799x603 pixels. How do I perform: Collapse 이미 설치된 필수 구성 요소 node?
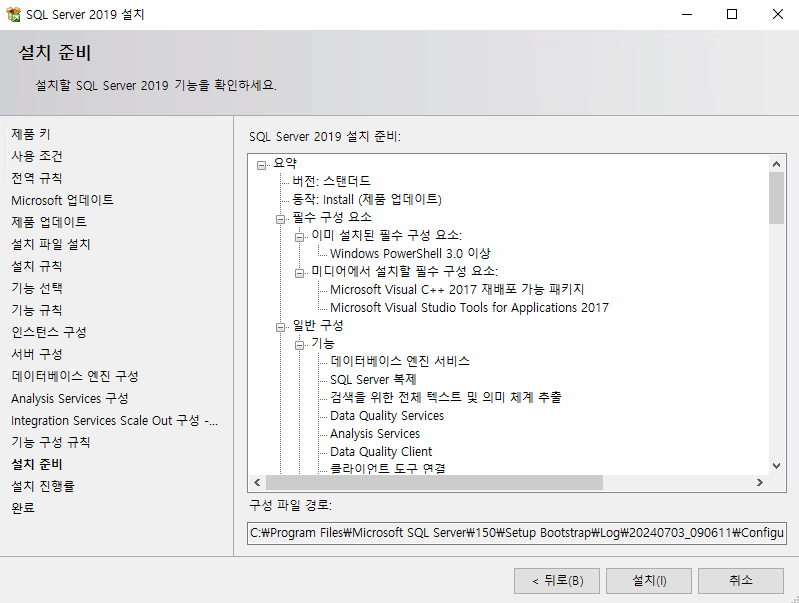tap(299, 237)
